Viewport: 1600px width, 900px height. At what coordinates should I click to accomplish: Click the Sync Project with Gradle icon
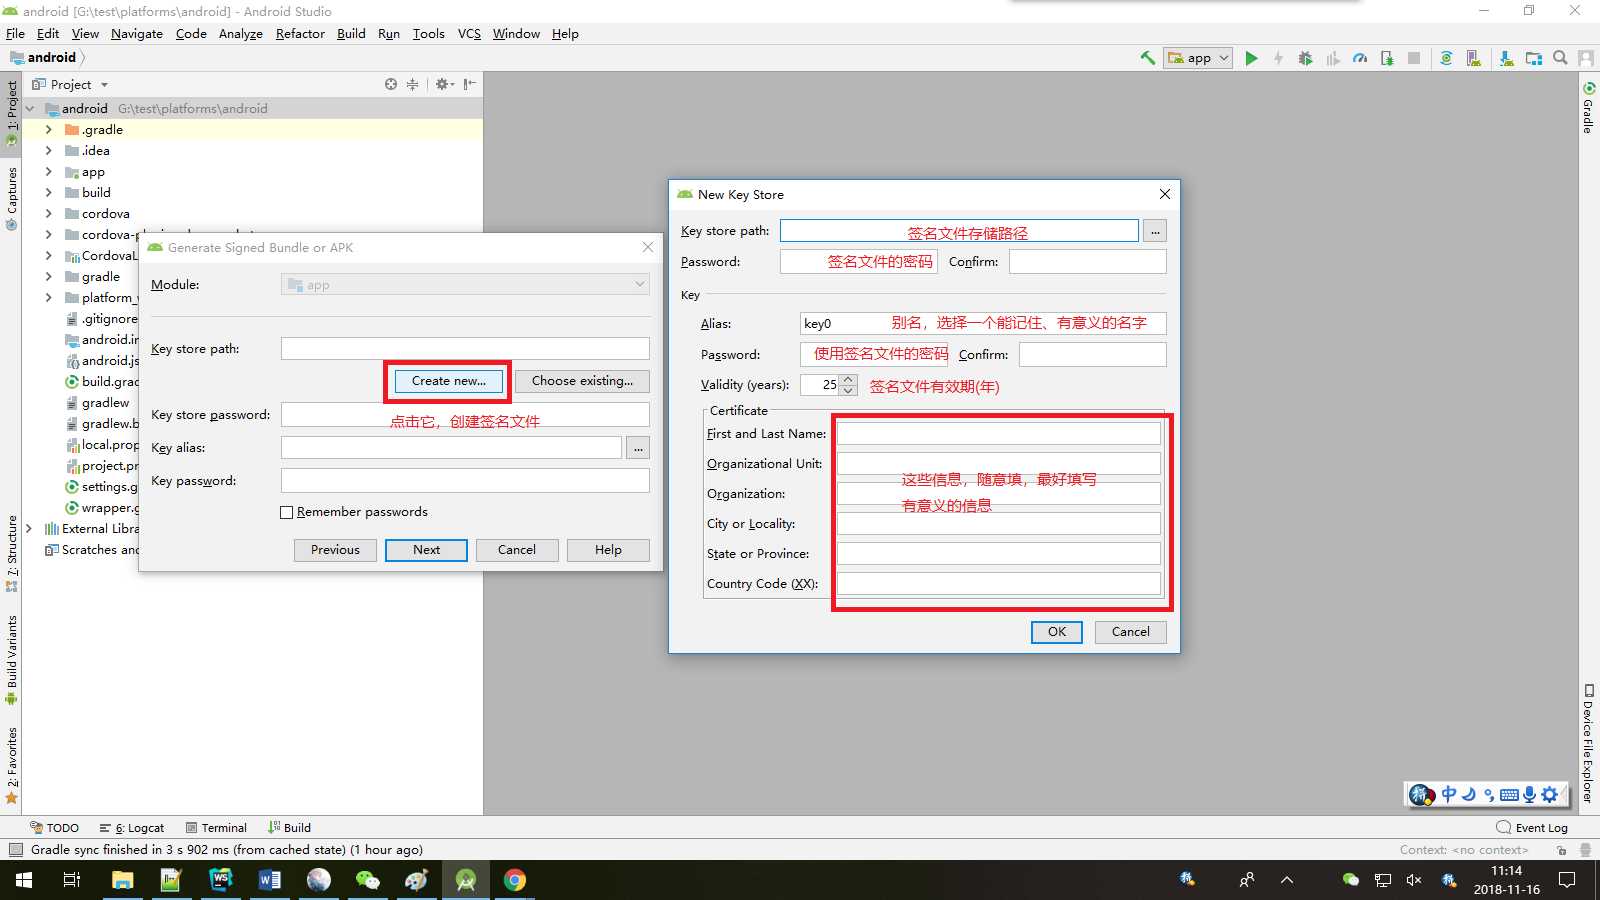pyautogui.click(x=1446, y=58)
